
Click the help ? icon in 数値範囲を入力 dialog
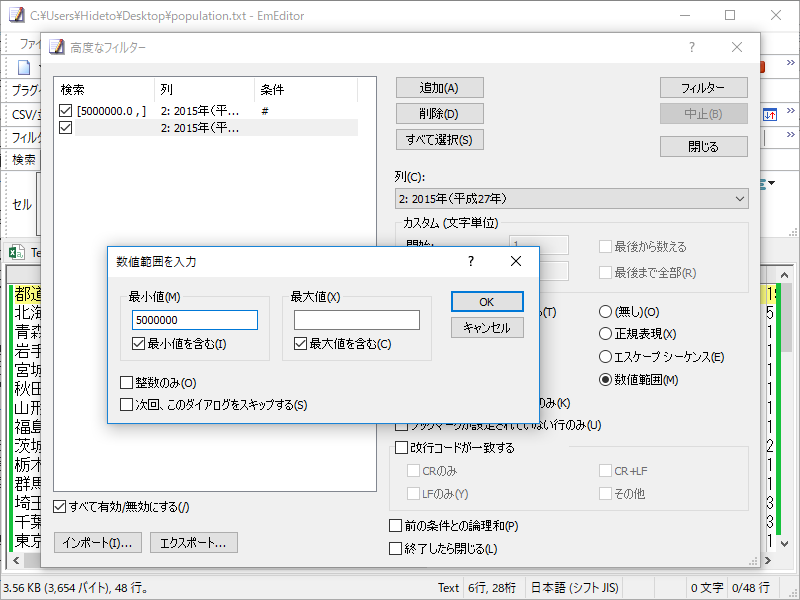(x=470, y=261)
